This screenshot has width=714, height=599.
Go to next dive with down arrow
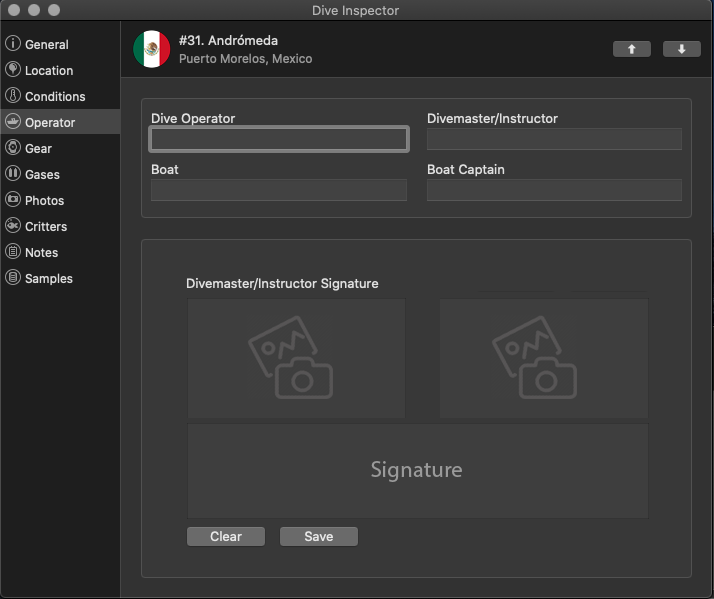click(x=682, y=49)
